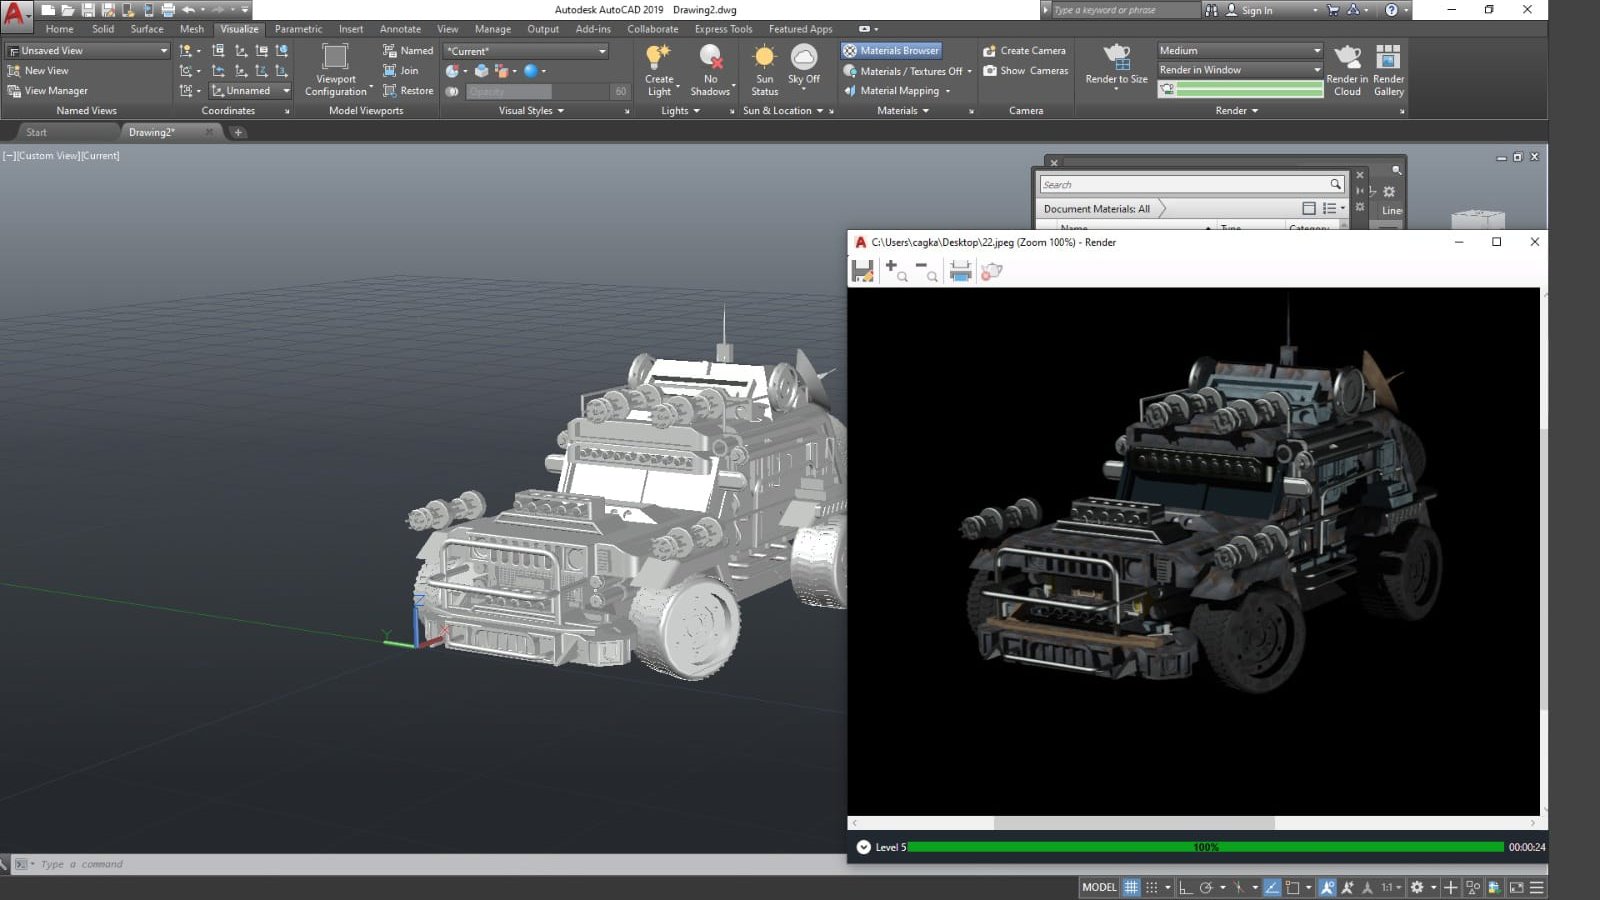Screen dimensions: 1600x900
Task: Click the green render progress bar
Action: tap(1205, 847)
